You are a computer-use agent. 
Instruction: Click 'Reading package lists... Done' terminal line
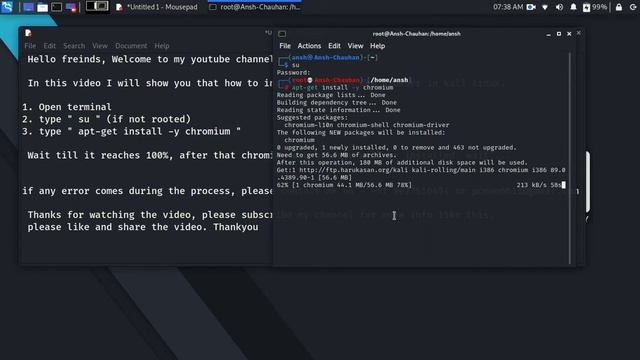pos(331,95)
